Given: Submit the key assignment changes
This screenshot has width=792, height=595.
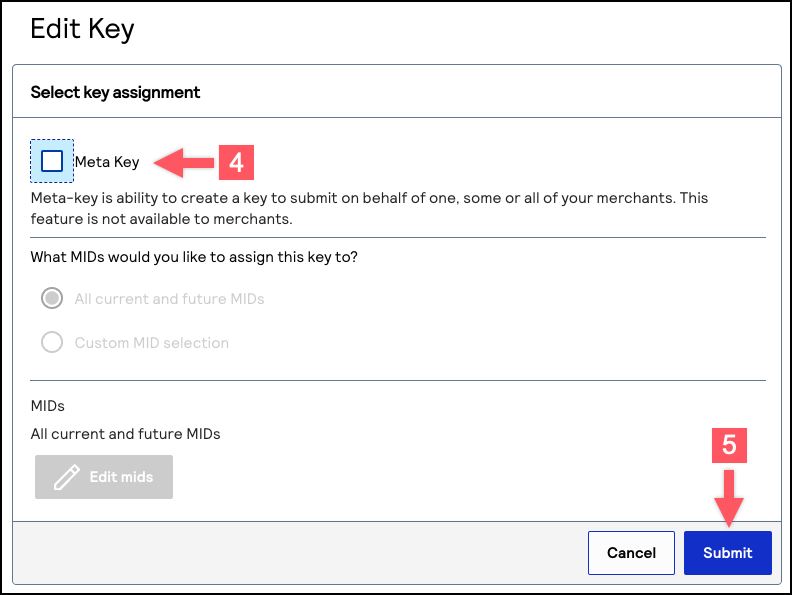Looking at the screenshot, I should (x=727, y=553).
